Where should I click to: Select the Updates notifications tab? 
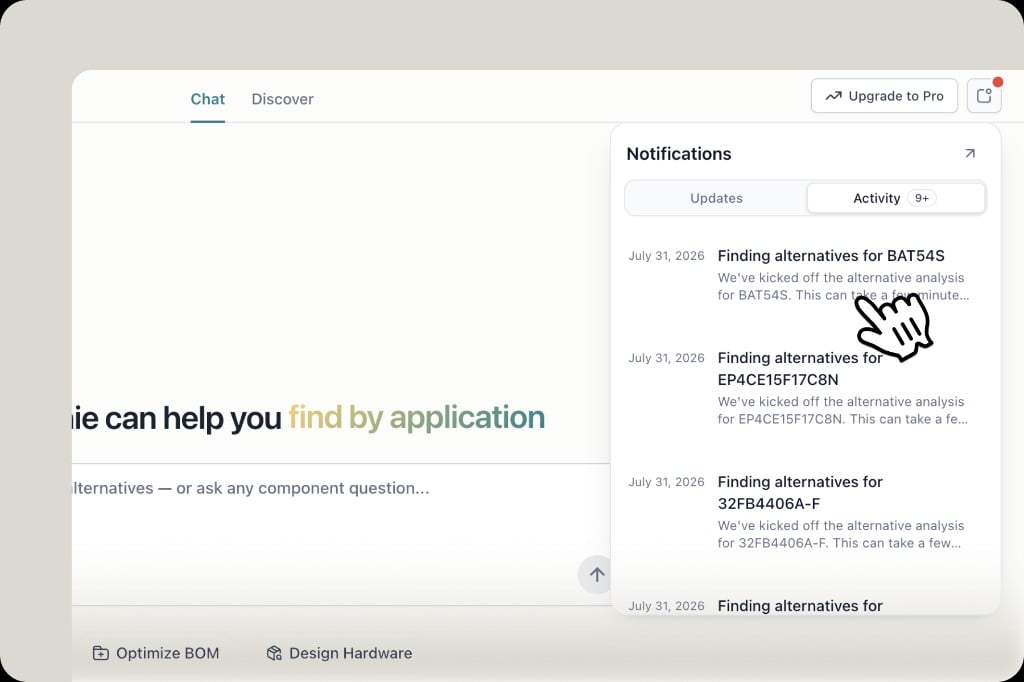pos(716,198)
